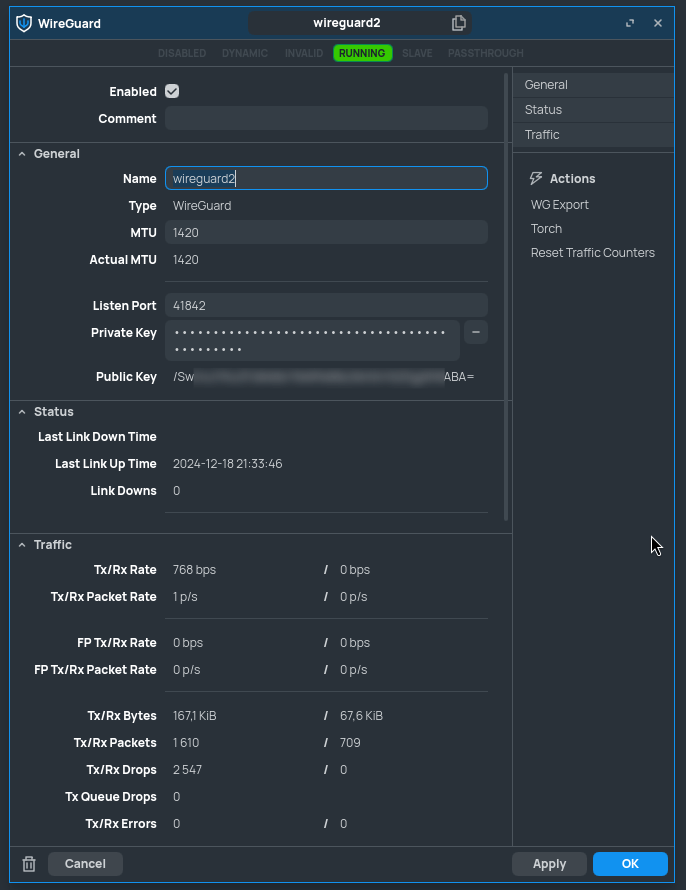Jump to Traffic in the side panel
This screenshot has width=686, height=890.
click(x=594, y=135)
